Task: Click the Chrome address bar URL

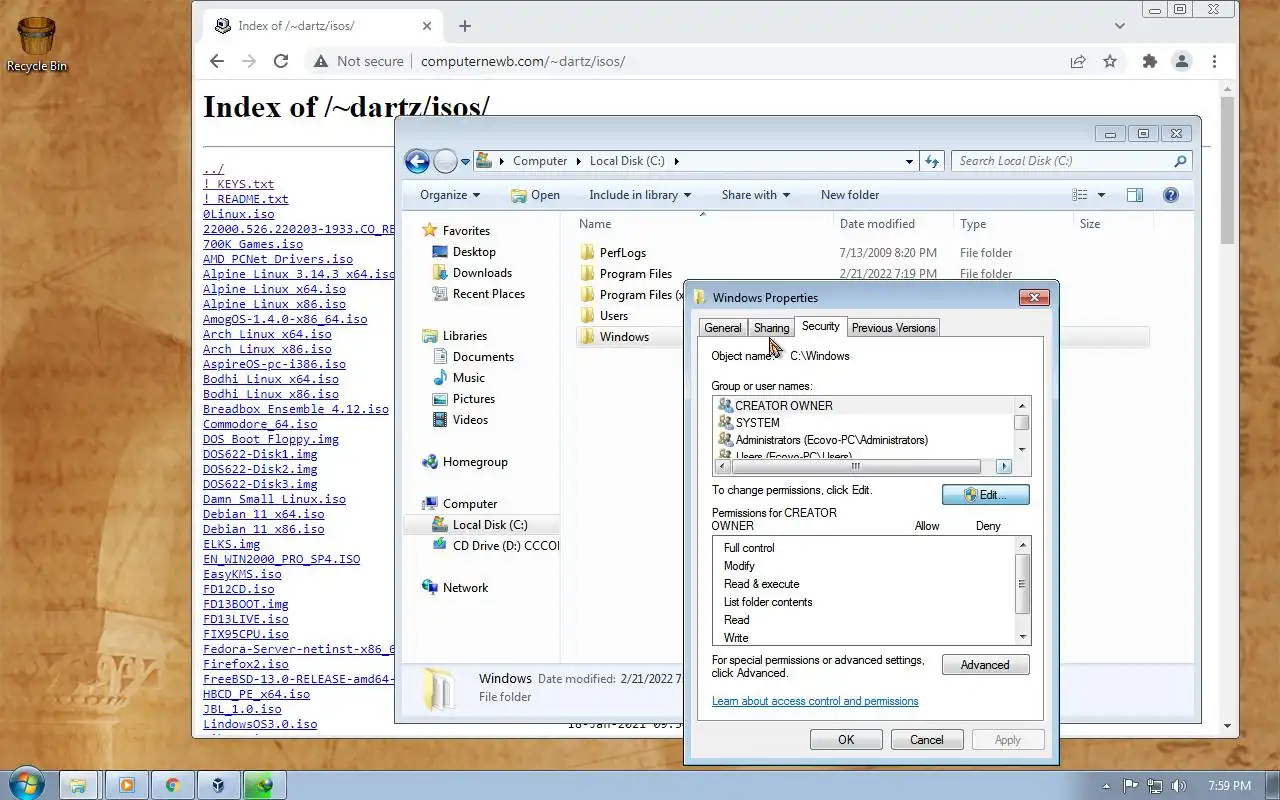Action: click(523, 61)
